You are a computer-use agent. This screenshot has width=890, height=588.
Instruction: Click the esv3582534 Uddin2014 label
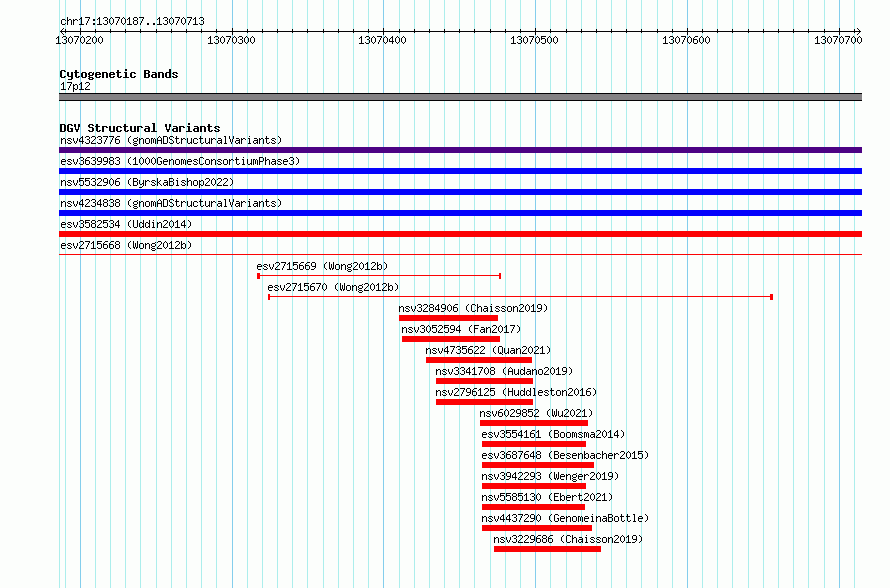click(126, 224)
